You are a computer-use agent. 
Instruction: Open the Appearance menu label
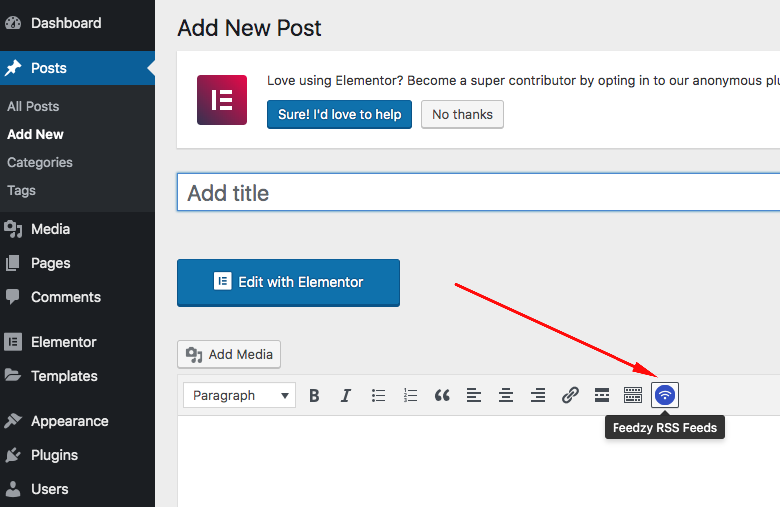[70, 421]
